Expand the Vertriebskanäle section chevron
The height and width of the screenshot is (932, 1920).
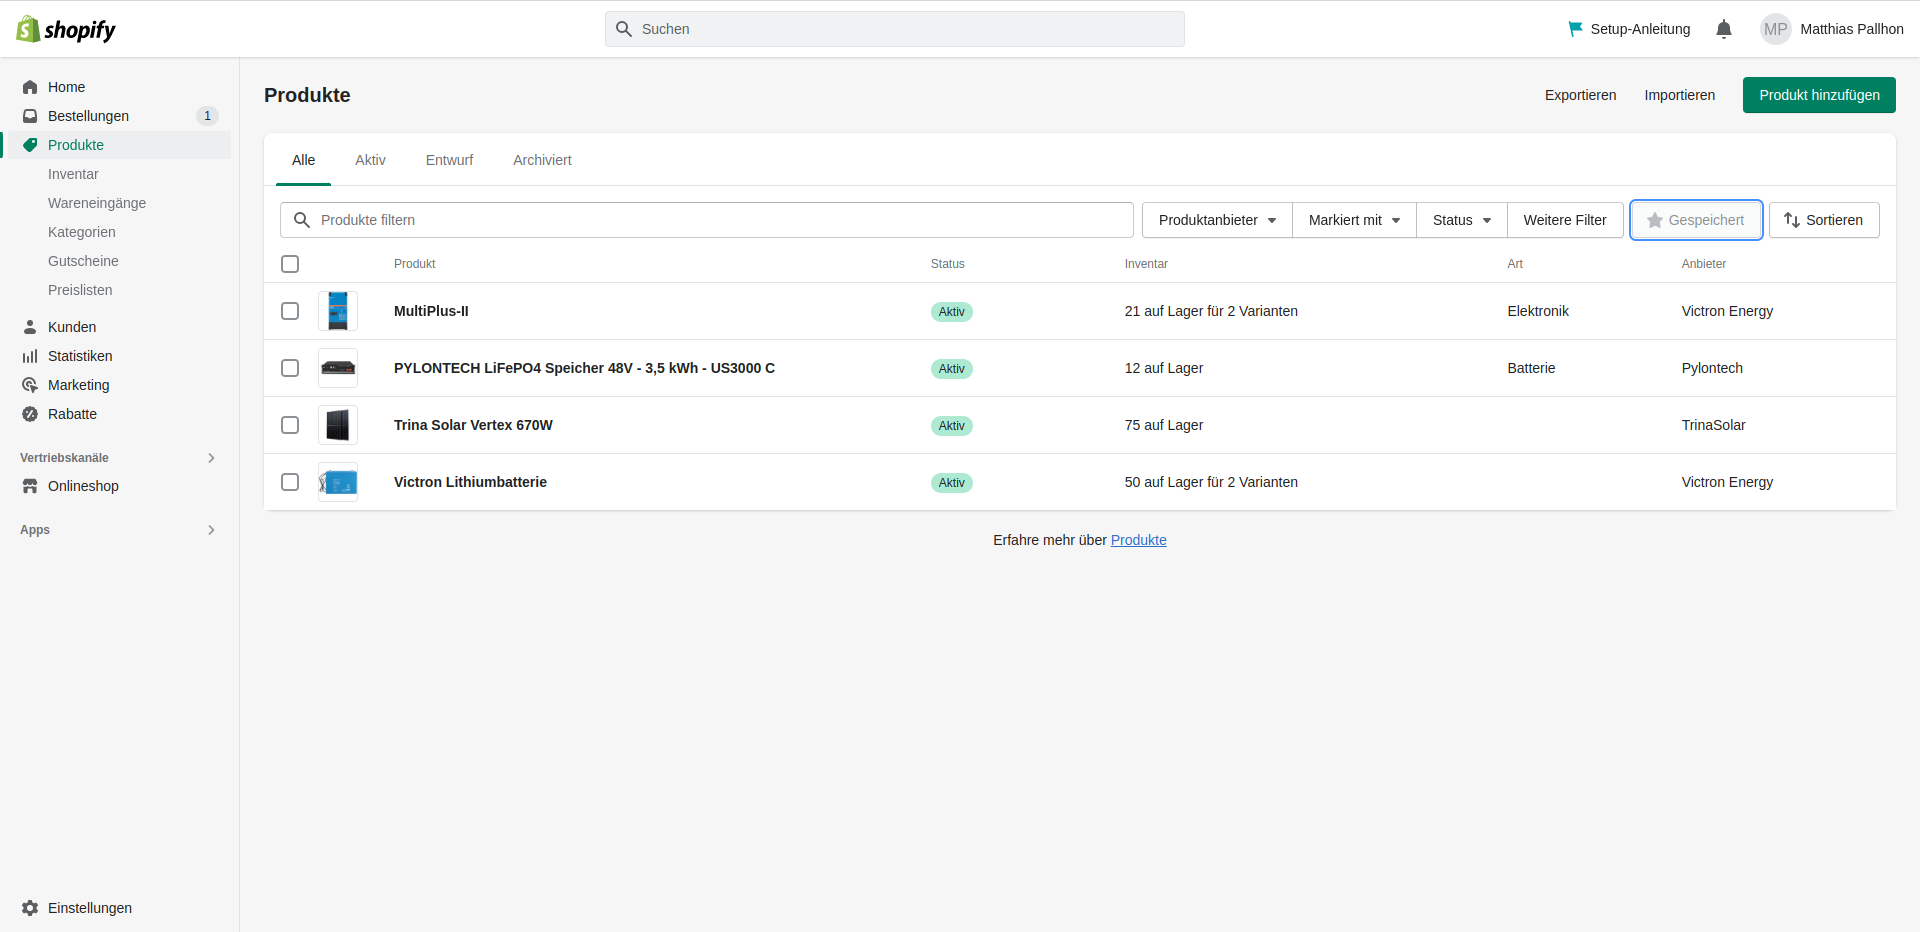[211, 458]
